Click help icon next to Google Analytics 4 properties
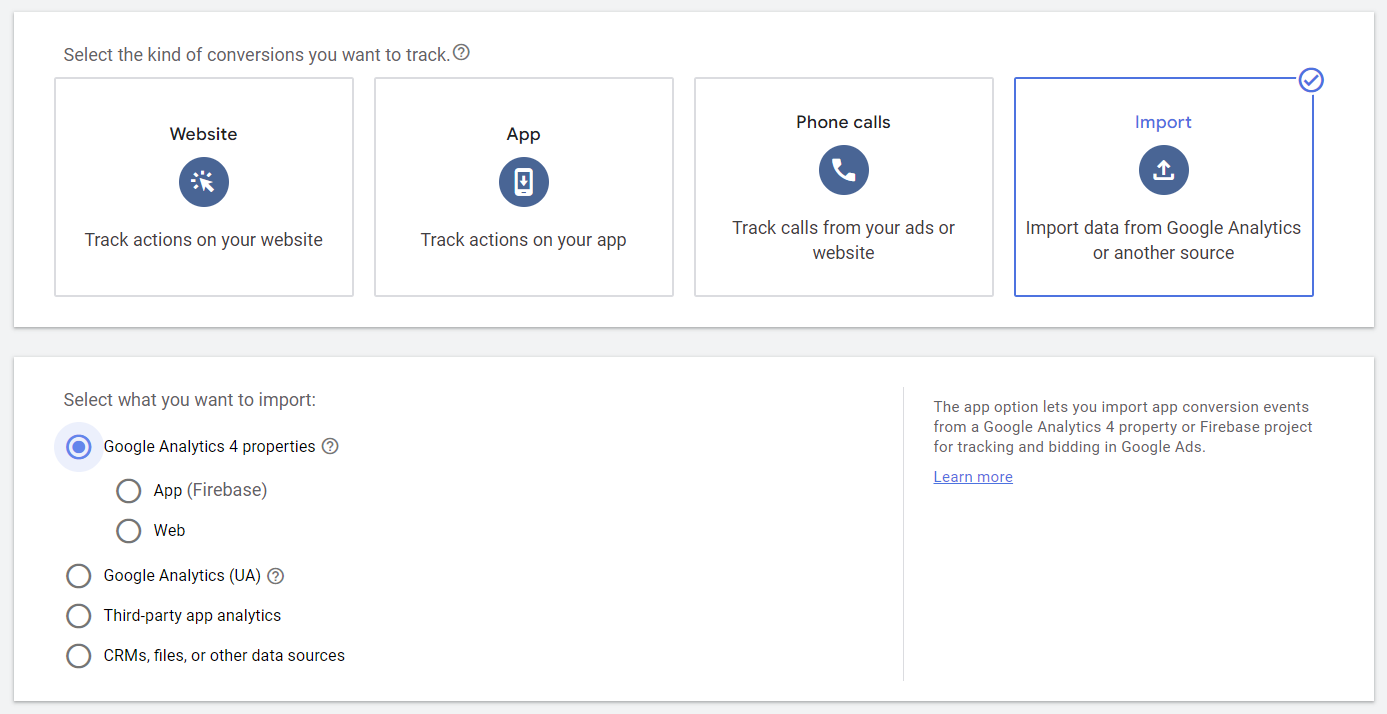The image size is (1387, 714). (x=330, y=447)
